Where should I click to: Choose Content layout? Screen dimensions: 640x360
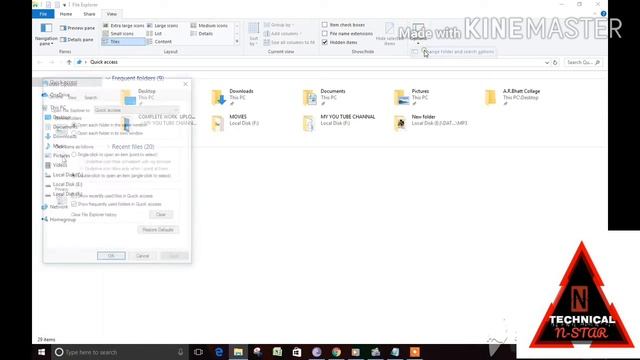pyautogui.click(x=159, y=42)
